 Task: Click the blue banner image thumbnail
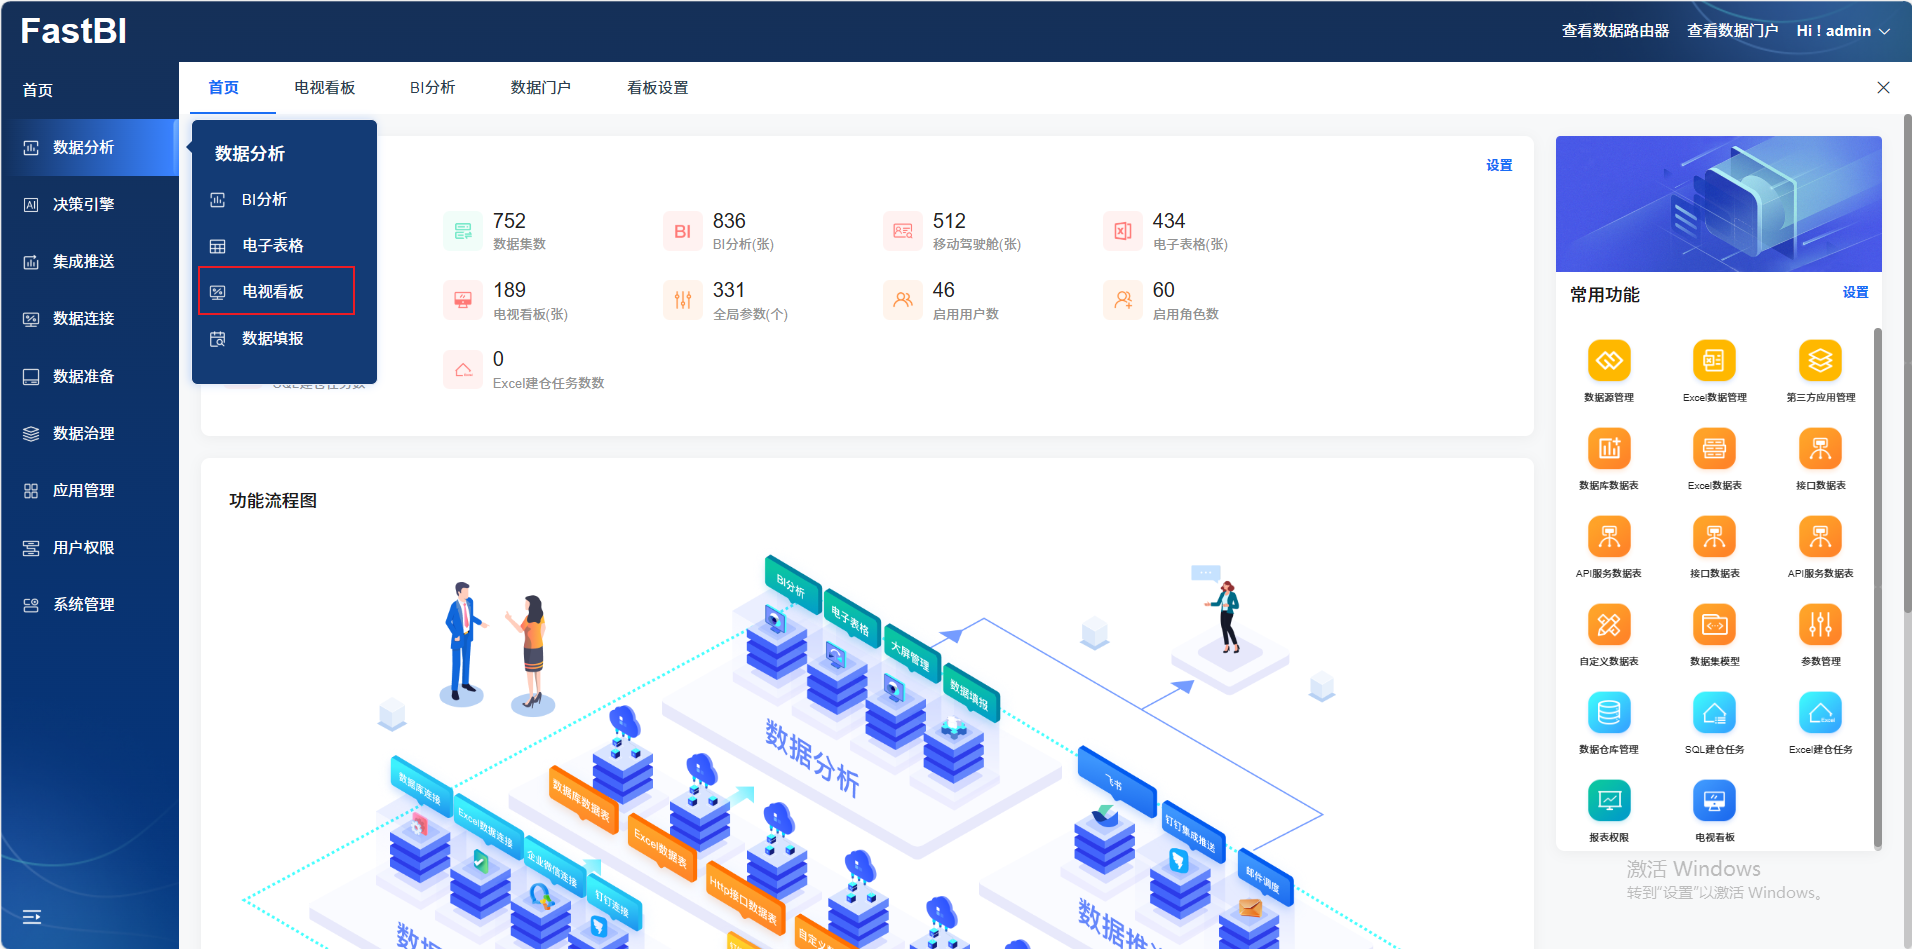[1718, 204]
